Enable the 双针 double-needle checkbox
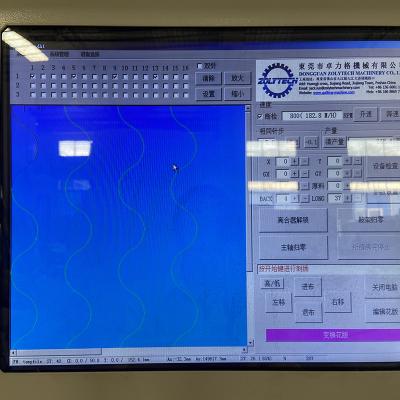Viewport: 400px width, 400px height. (x=200, y=66)
